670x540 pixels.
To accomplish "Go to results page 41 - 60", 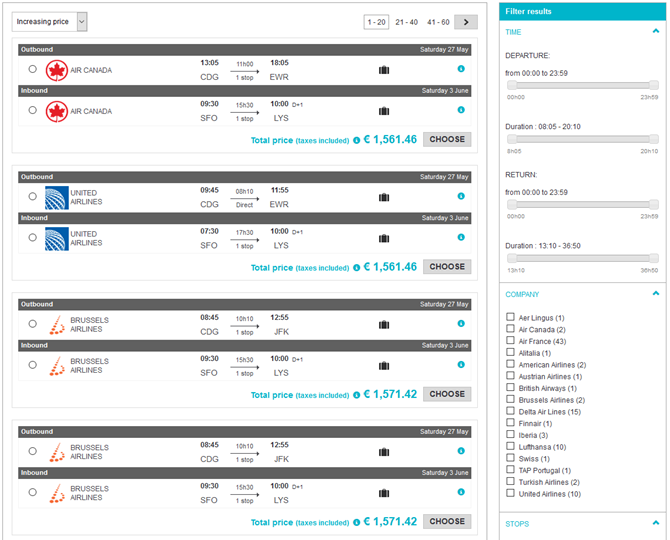I will (x=437, y=21).
